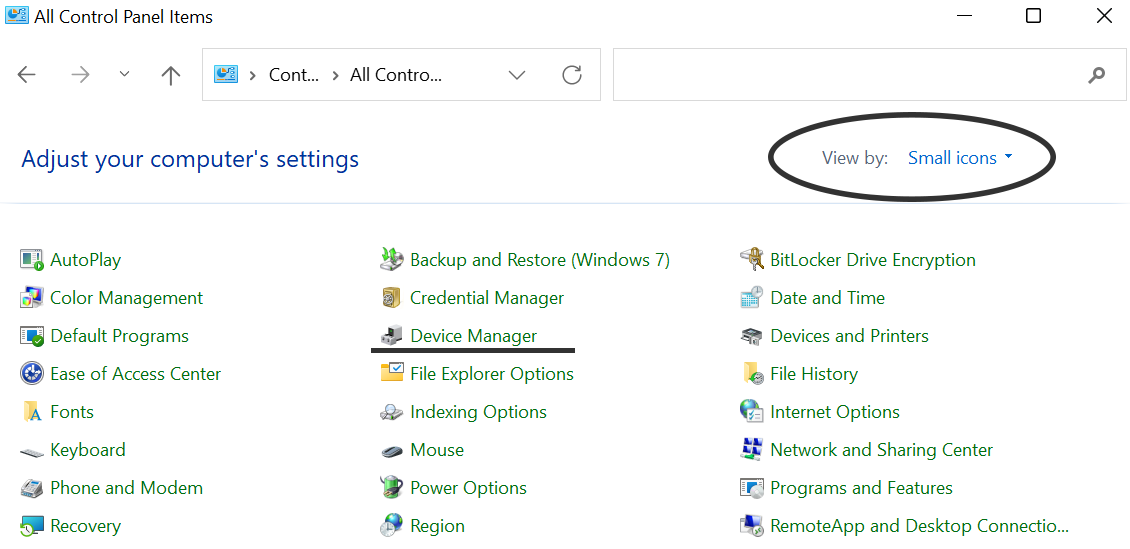This screenshot has width=1130, height=549.
Task: Click the Date and Time icon
Action: (x=752, y=298)
